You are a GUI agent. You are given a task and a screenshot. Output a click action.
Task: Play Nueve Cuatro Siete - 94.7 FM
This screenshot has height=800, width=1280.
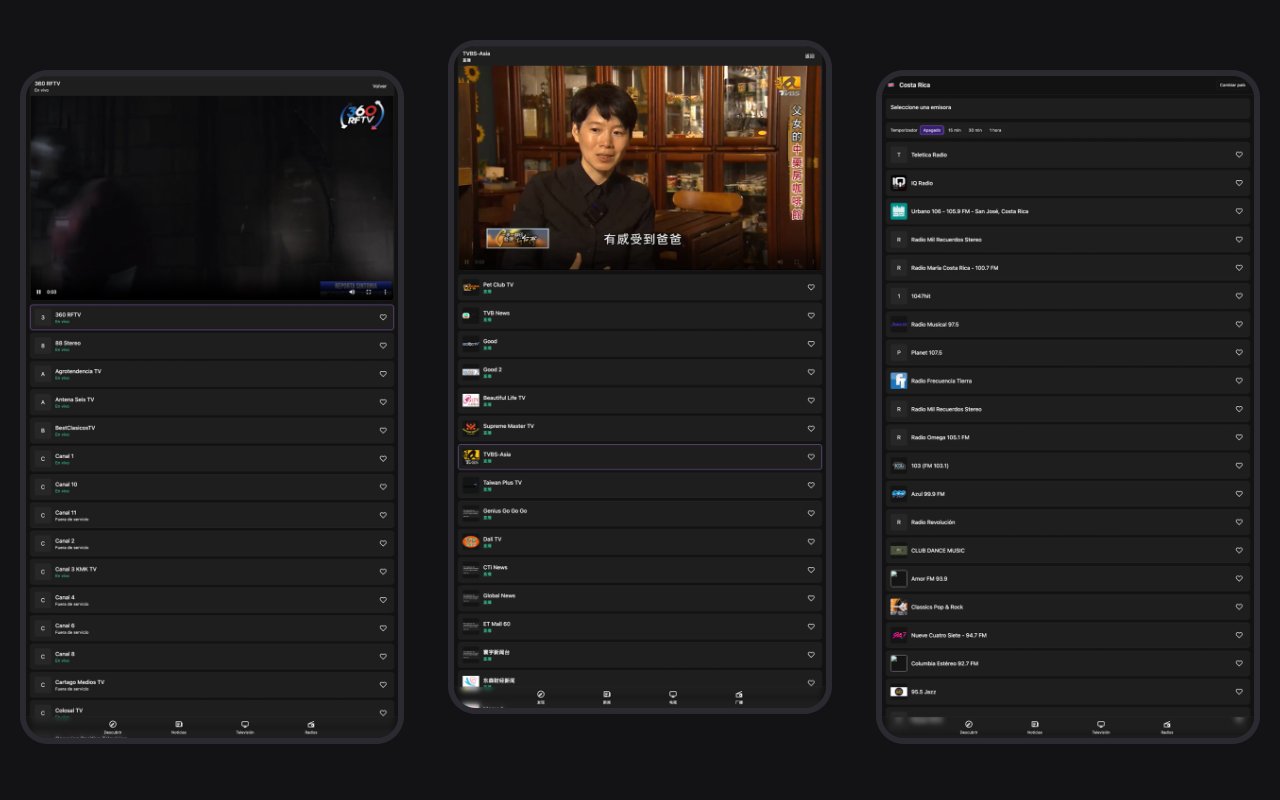tap(1068, 635)
